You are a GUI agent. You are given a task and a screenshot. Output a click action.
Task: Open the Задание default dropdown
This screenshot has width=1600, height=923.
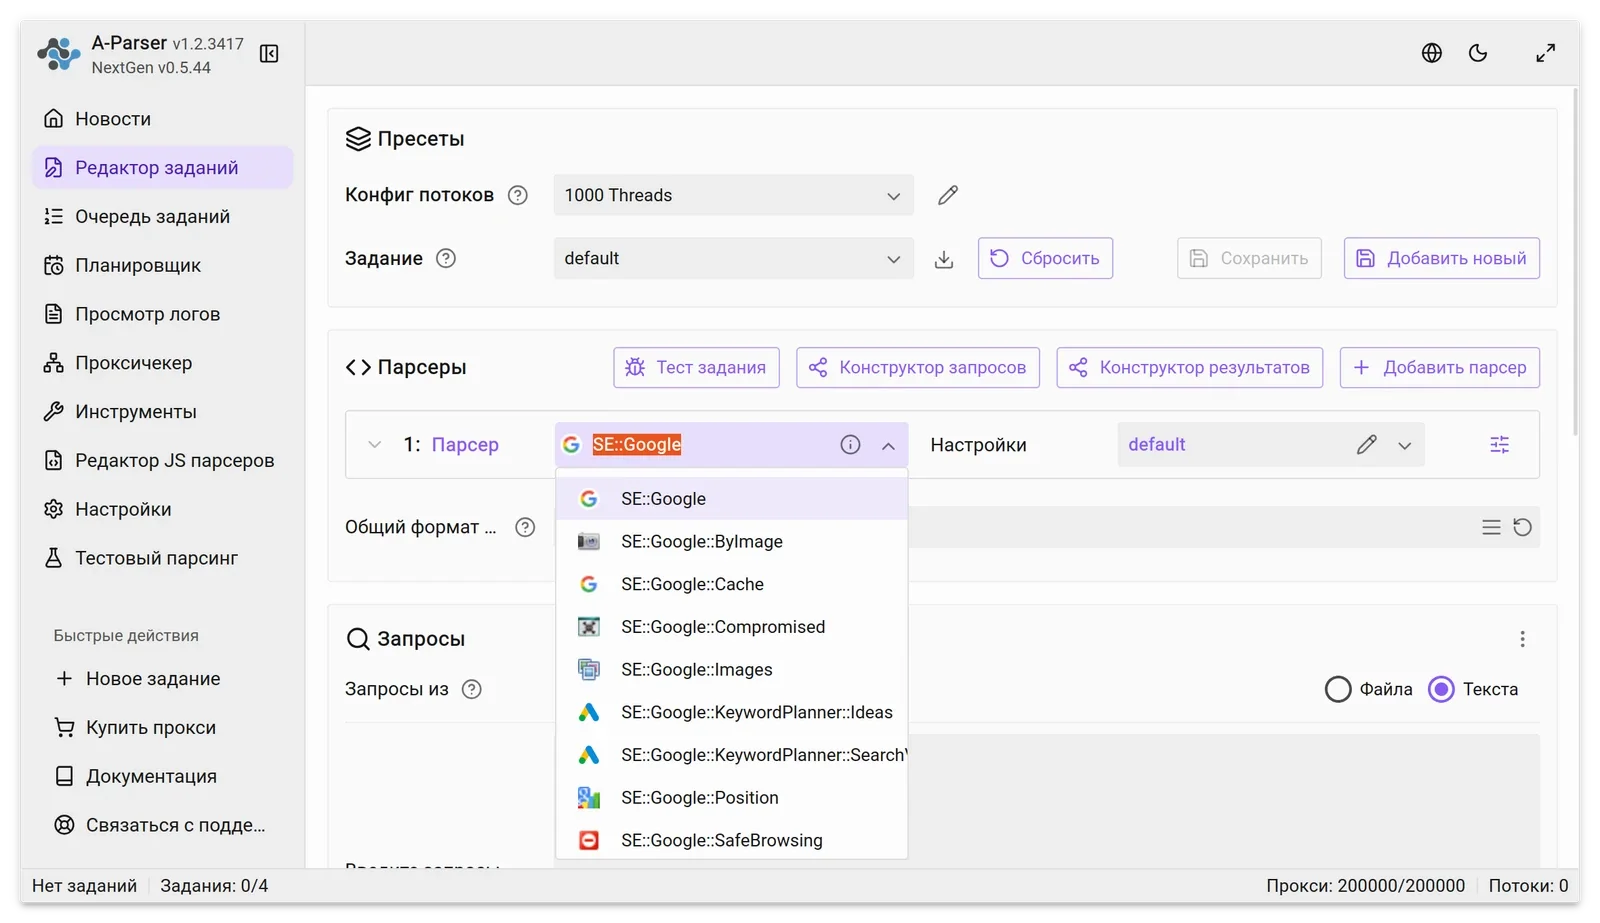(733, 258)
